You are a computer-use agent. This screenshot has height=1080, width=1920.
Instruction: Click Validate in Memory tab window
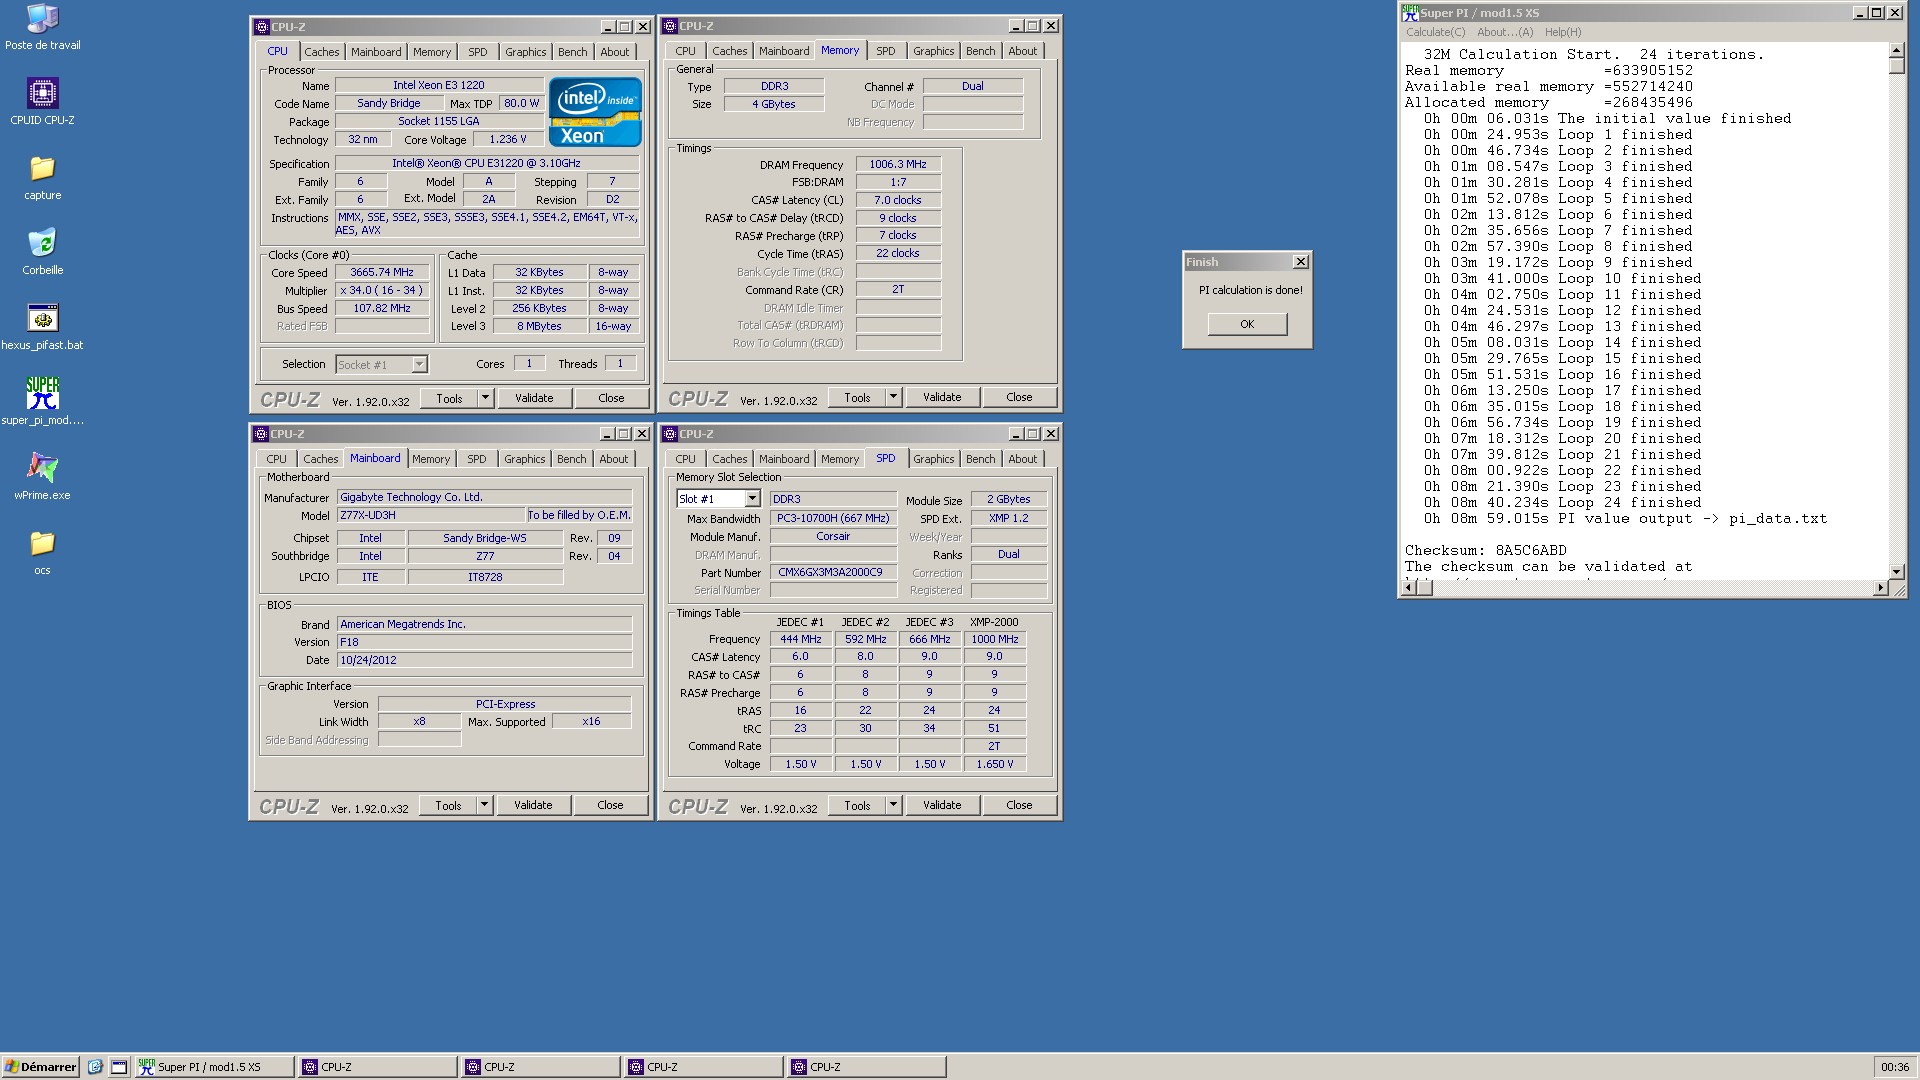pos(942,397)
